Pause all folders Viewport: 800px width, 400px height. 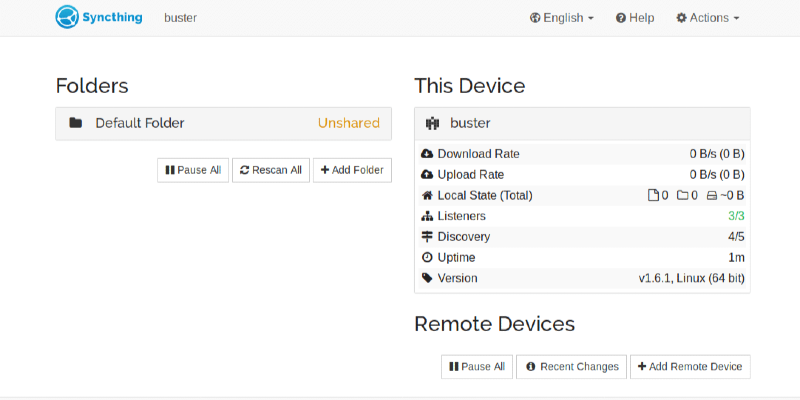tap(193, 170)
